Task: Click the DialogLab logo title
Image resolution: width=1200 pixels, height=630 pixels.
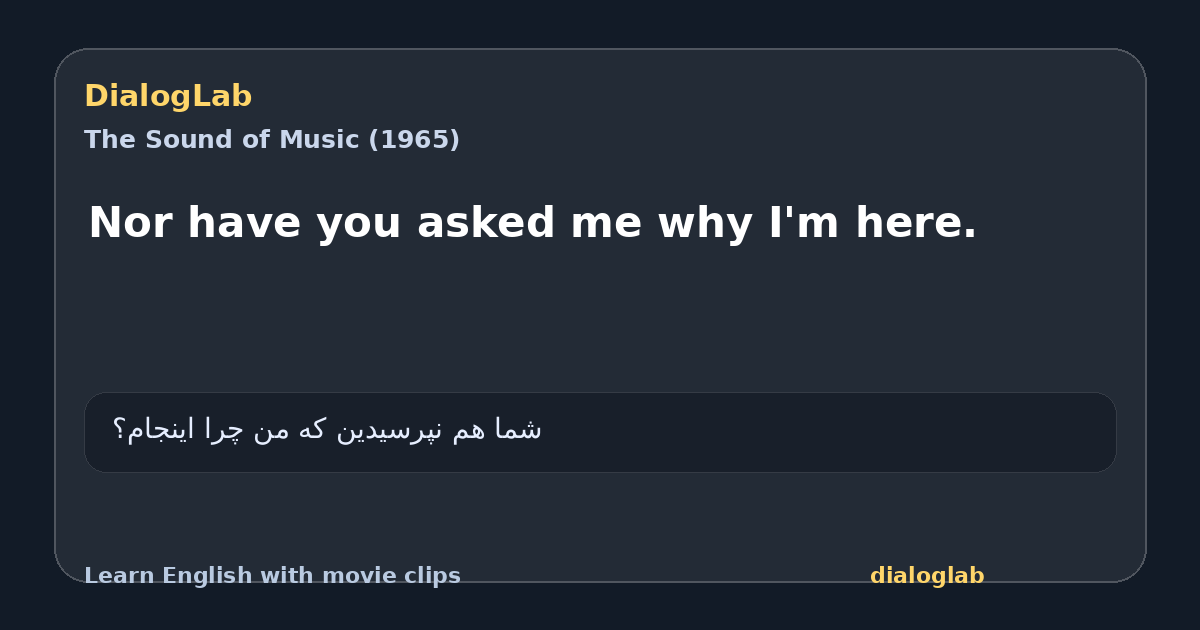Action: (168, 96)
